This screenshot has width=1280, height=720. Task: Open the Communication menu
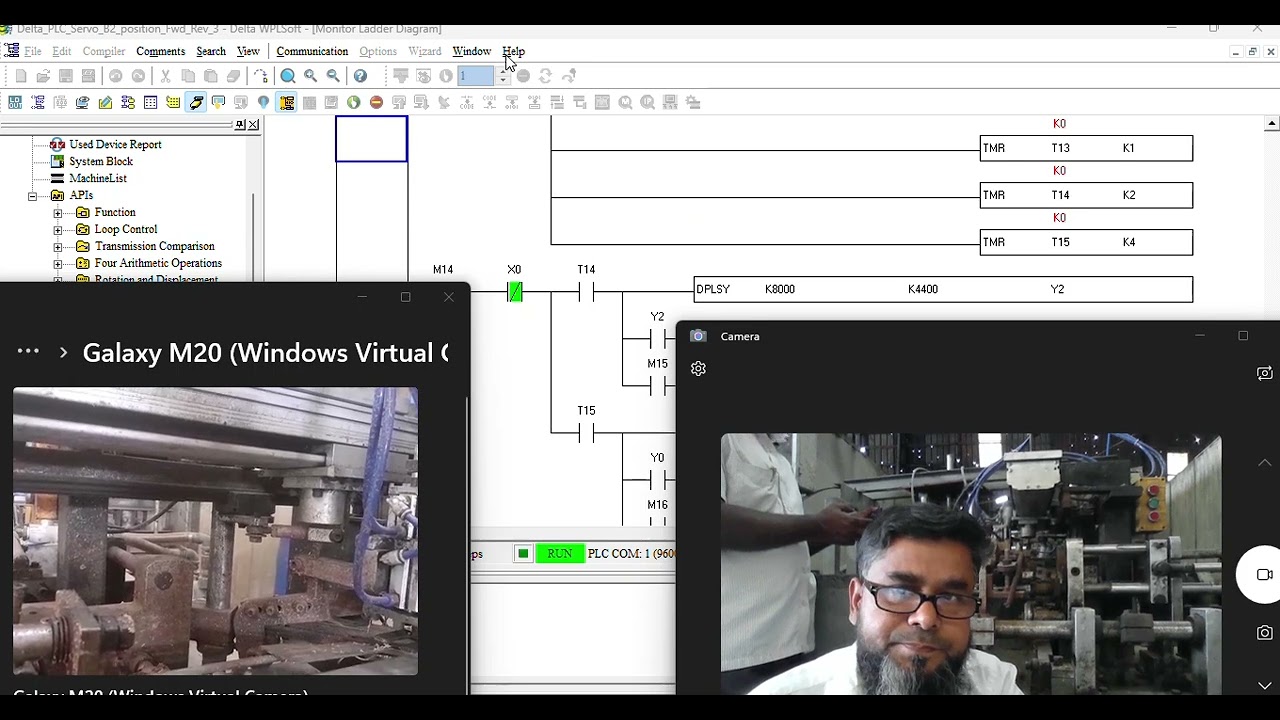click(x=312, y=51)
